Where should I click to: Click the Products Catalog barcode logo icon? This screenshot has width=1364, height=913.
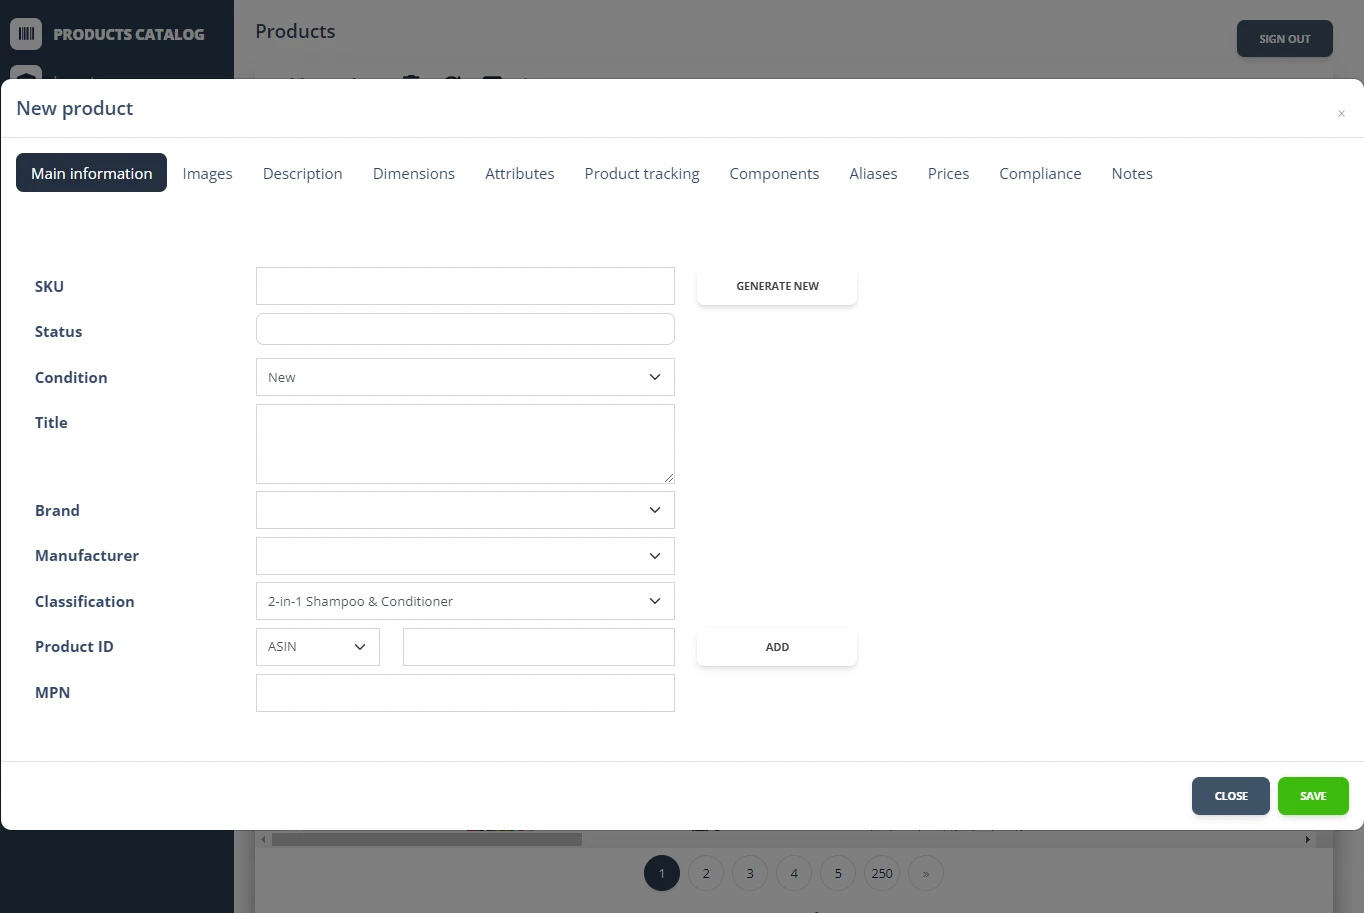(26, 34)
